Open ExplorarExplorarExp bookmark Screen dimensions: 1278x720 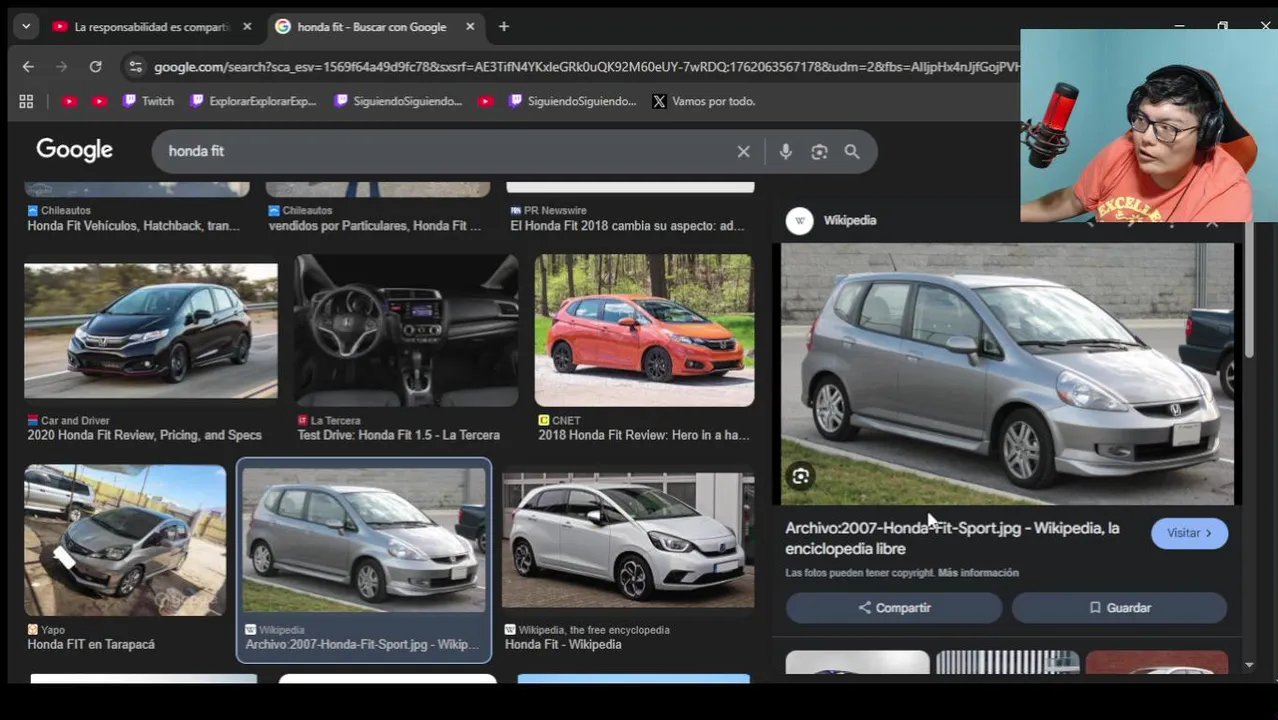253,101
